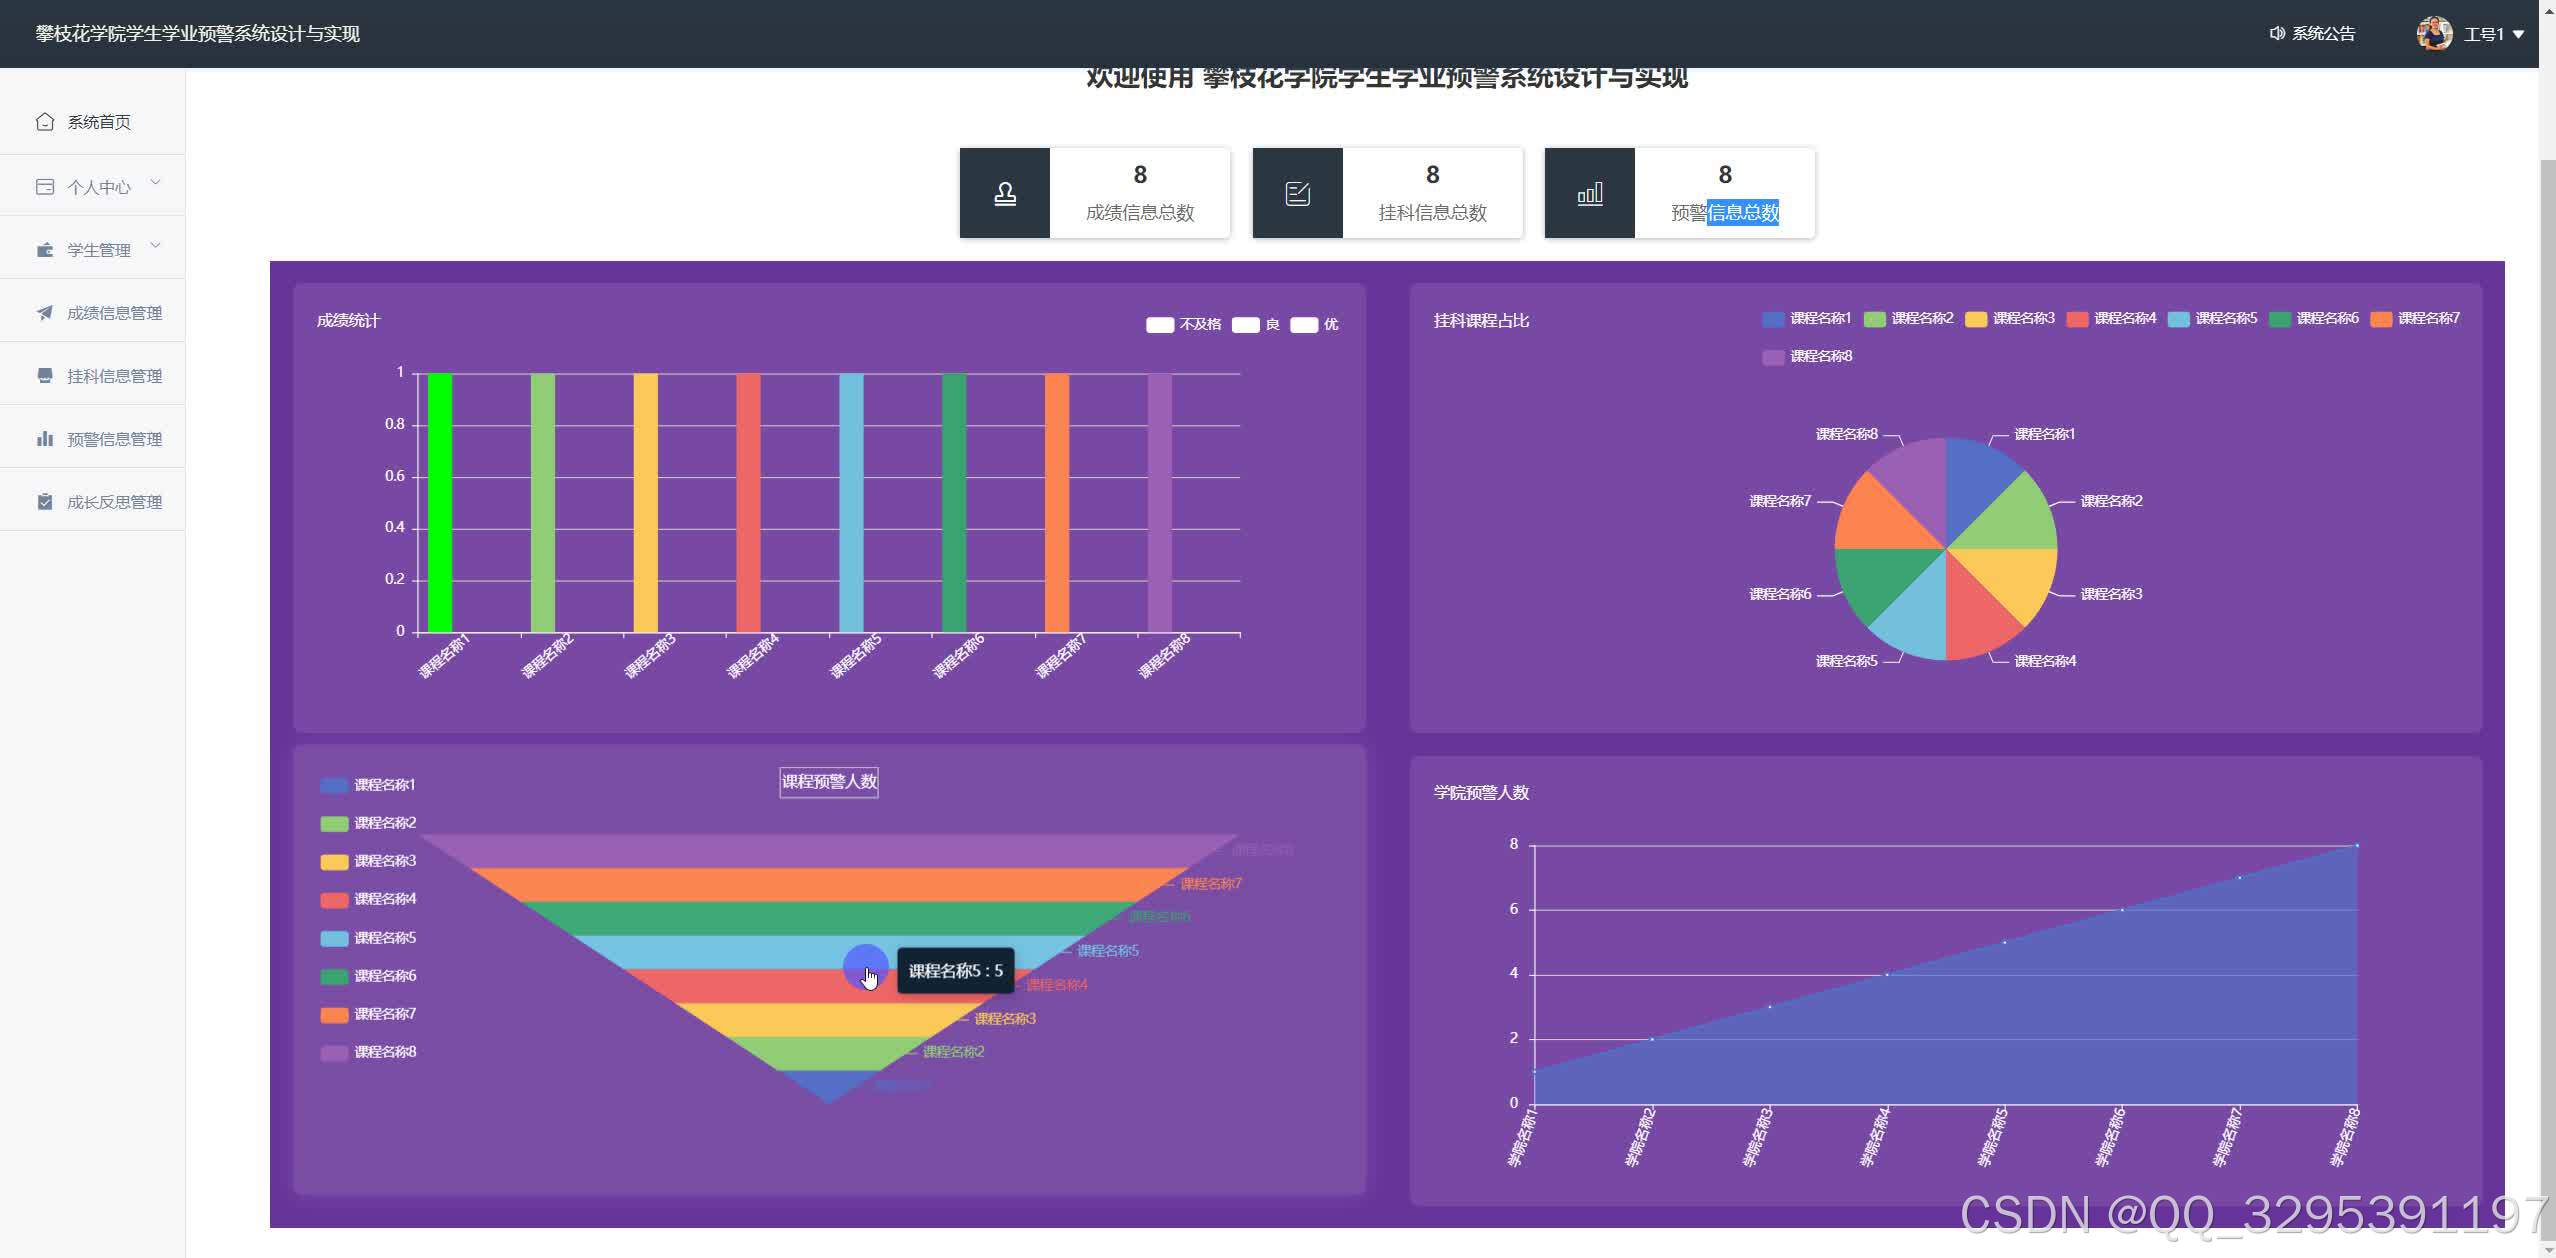Click the home icon beside 系统首页

44,122
